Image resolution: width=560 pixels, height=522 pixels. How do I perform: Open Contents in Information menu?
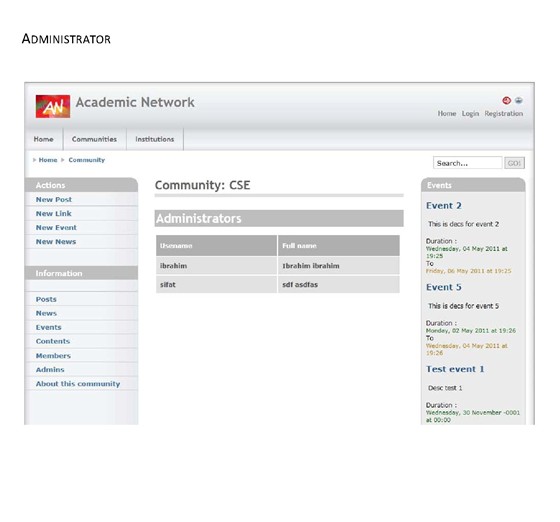pos(52,341)
